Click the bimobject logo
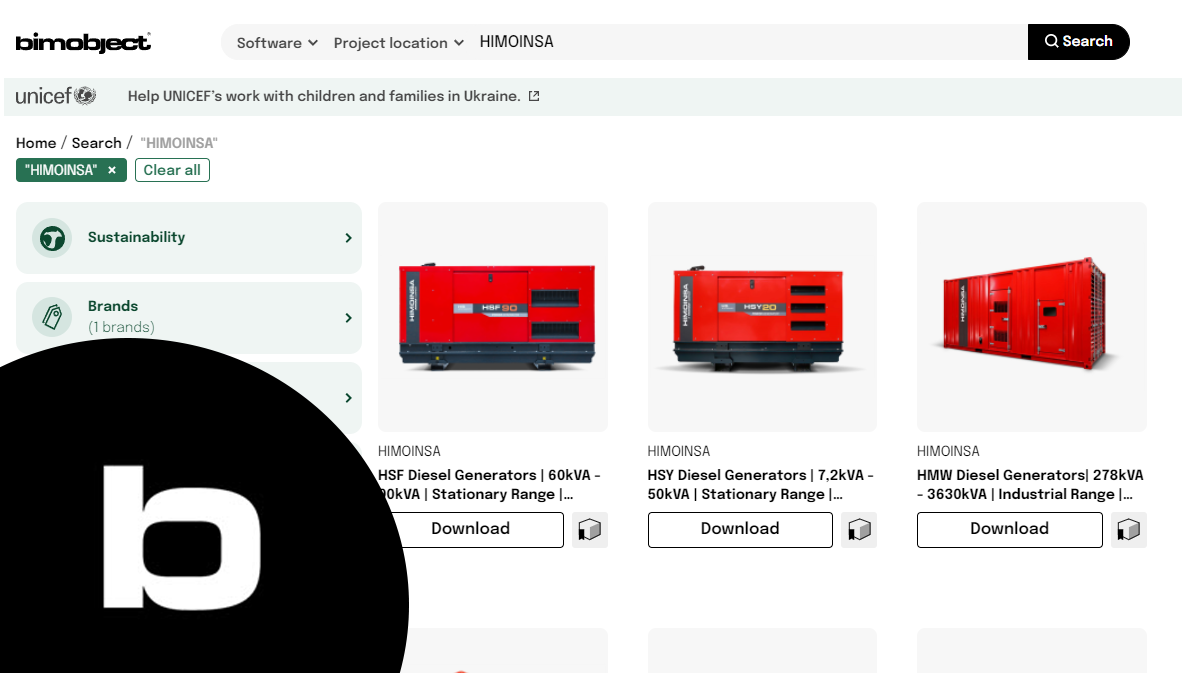The height and width of the screenshot is (673, 1182). [x=83, y=42]
